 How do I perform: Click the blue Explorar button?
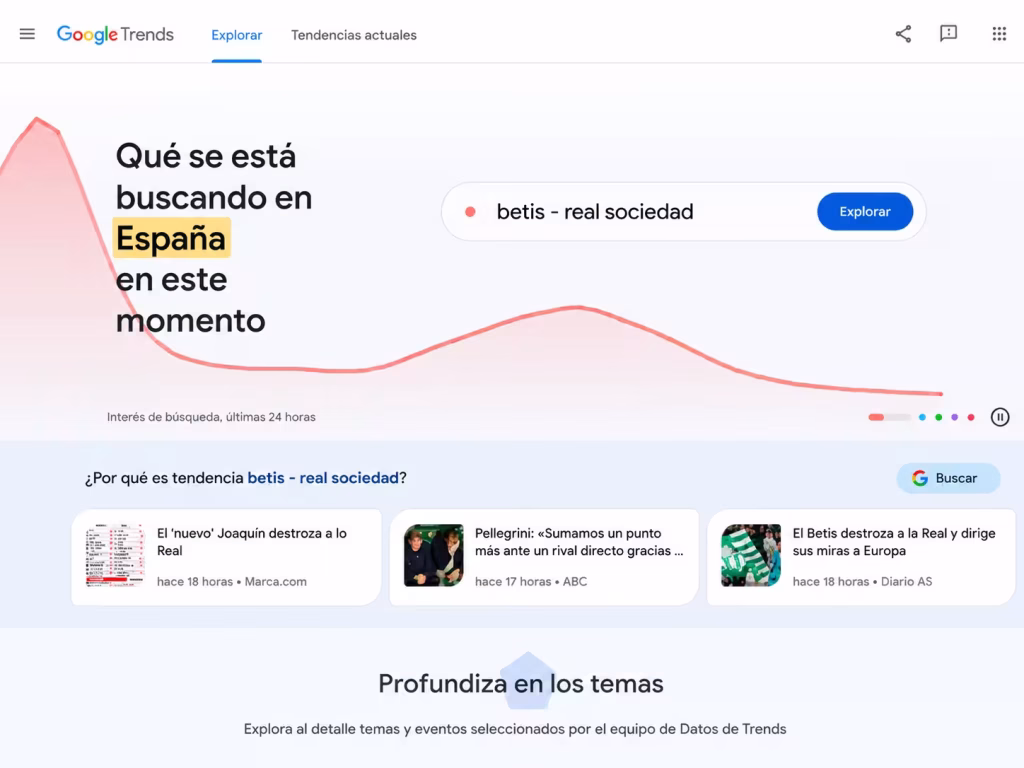pyautogui.click(x=865, y=212)
